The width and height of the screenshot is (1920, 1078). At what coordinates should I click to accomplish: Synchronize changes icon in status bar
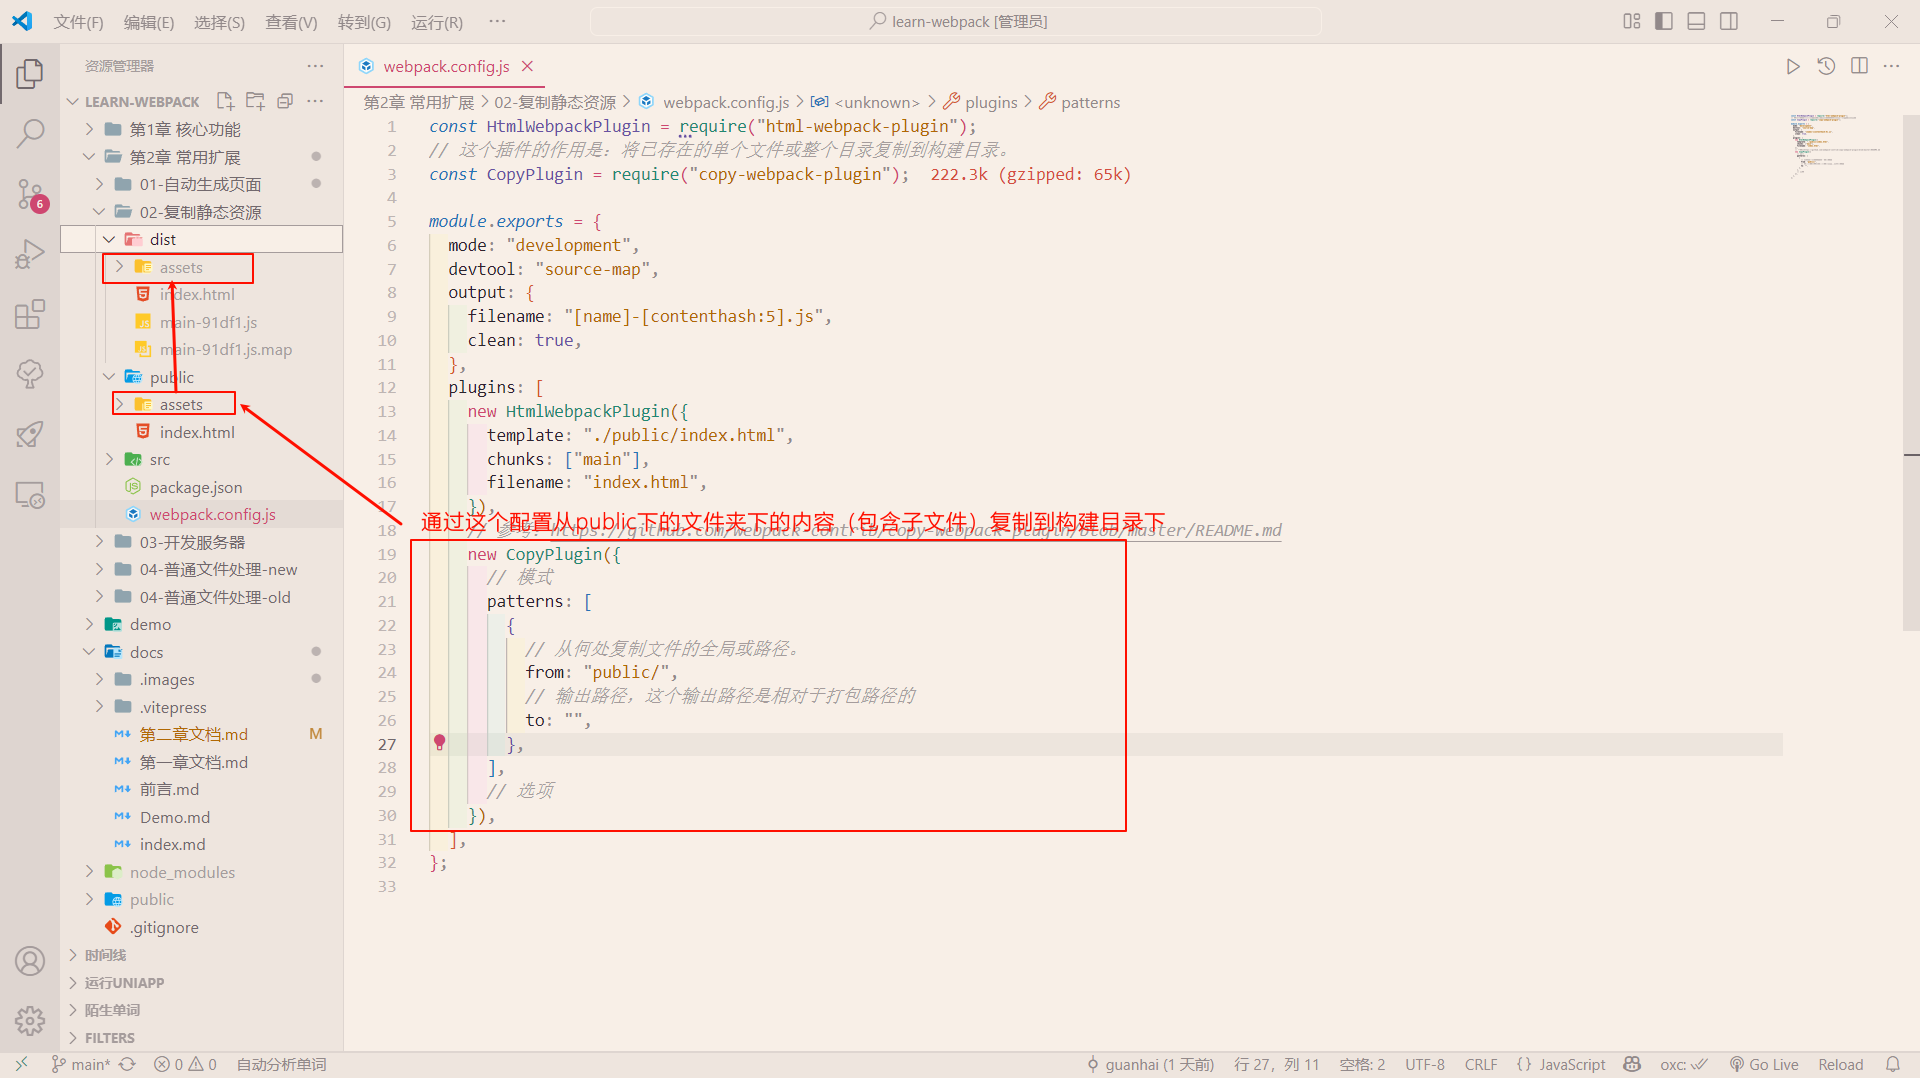point(127,1064)
